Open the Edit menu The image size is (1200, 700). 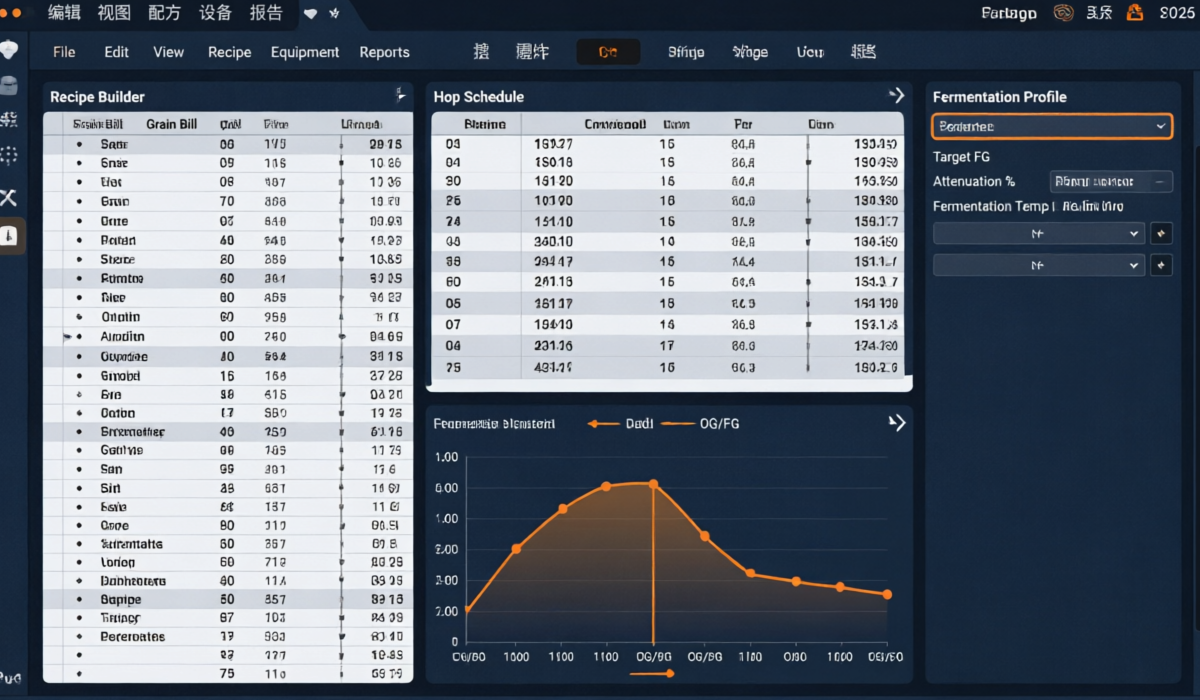(117, 52)
